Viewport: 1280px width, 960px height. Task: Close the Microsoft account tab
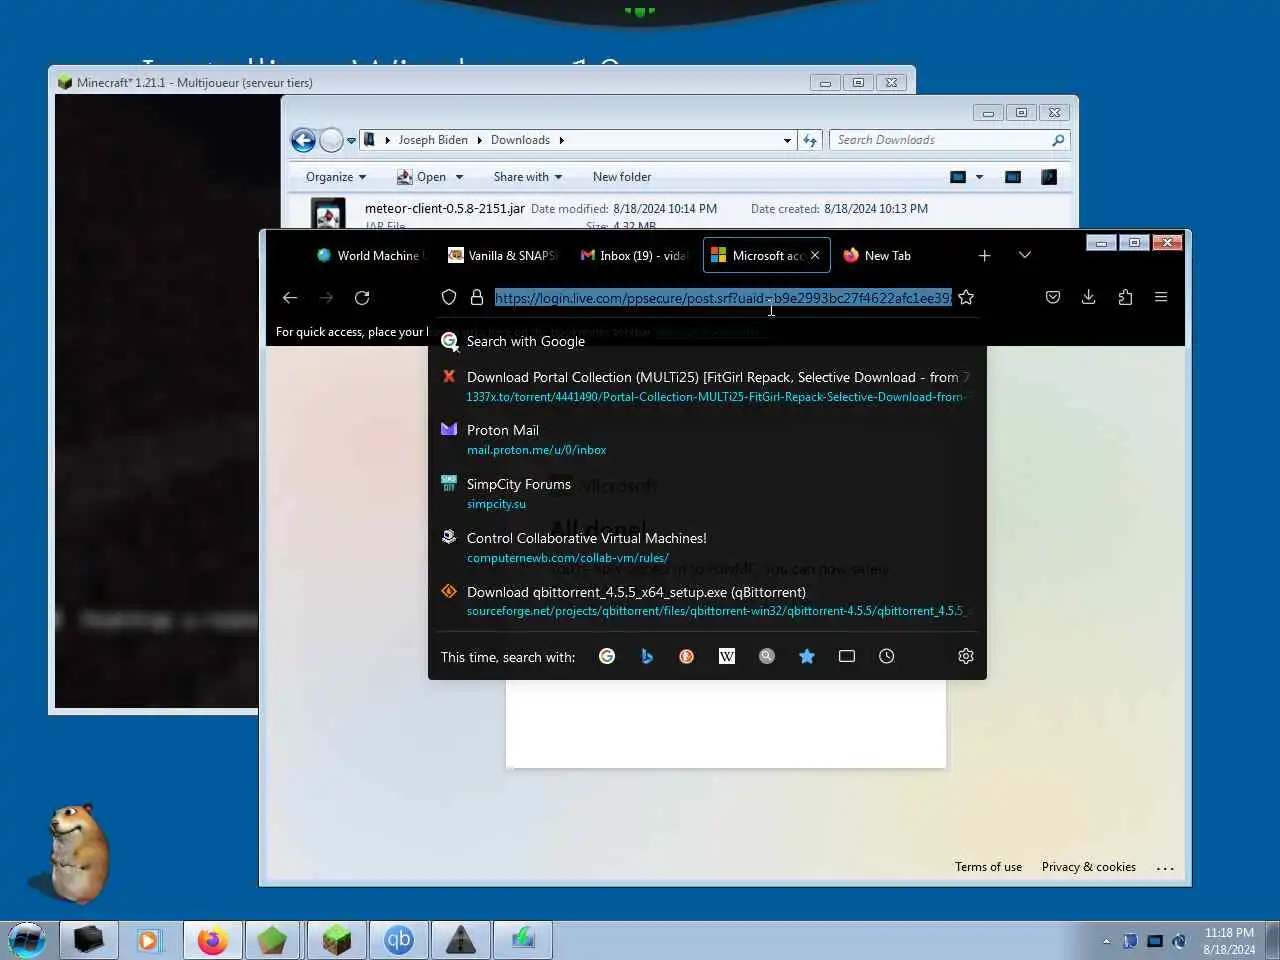(815, 256)
